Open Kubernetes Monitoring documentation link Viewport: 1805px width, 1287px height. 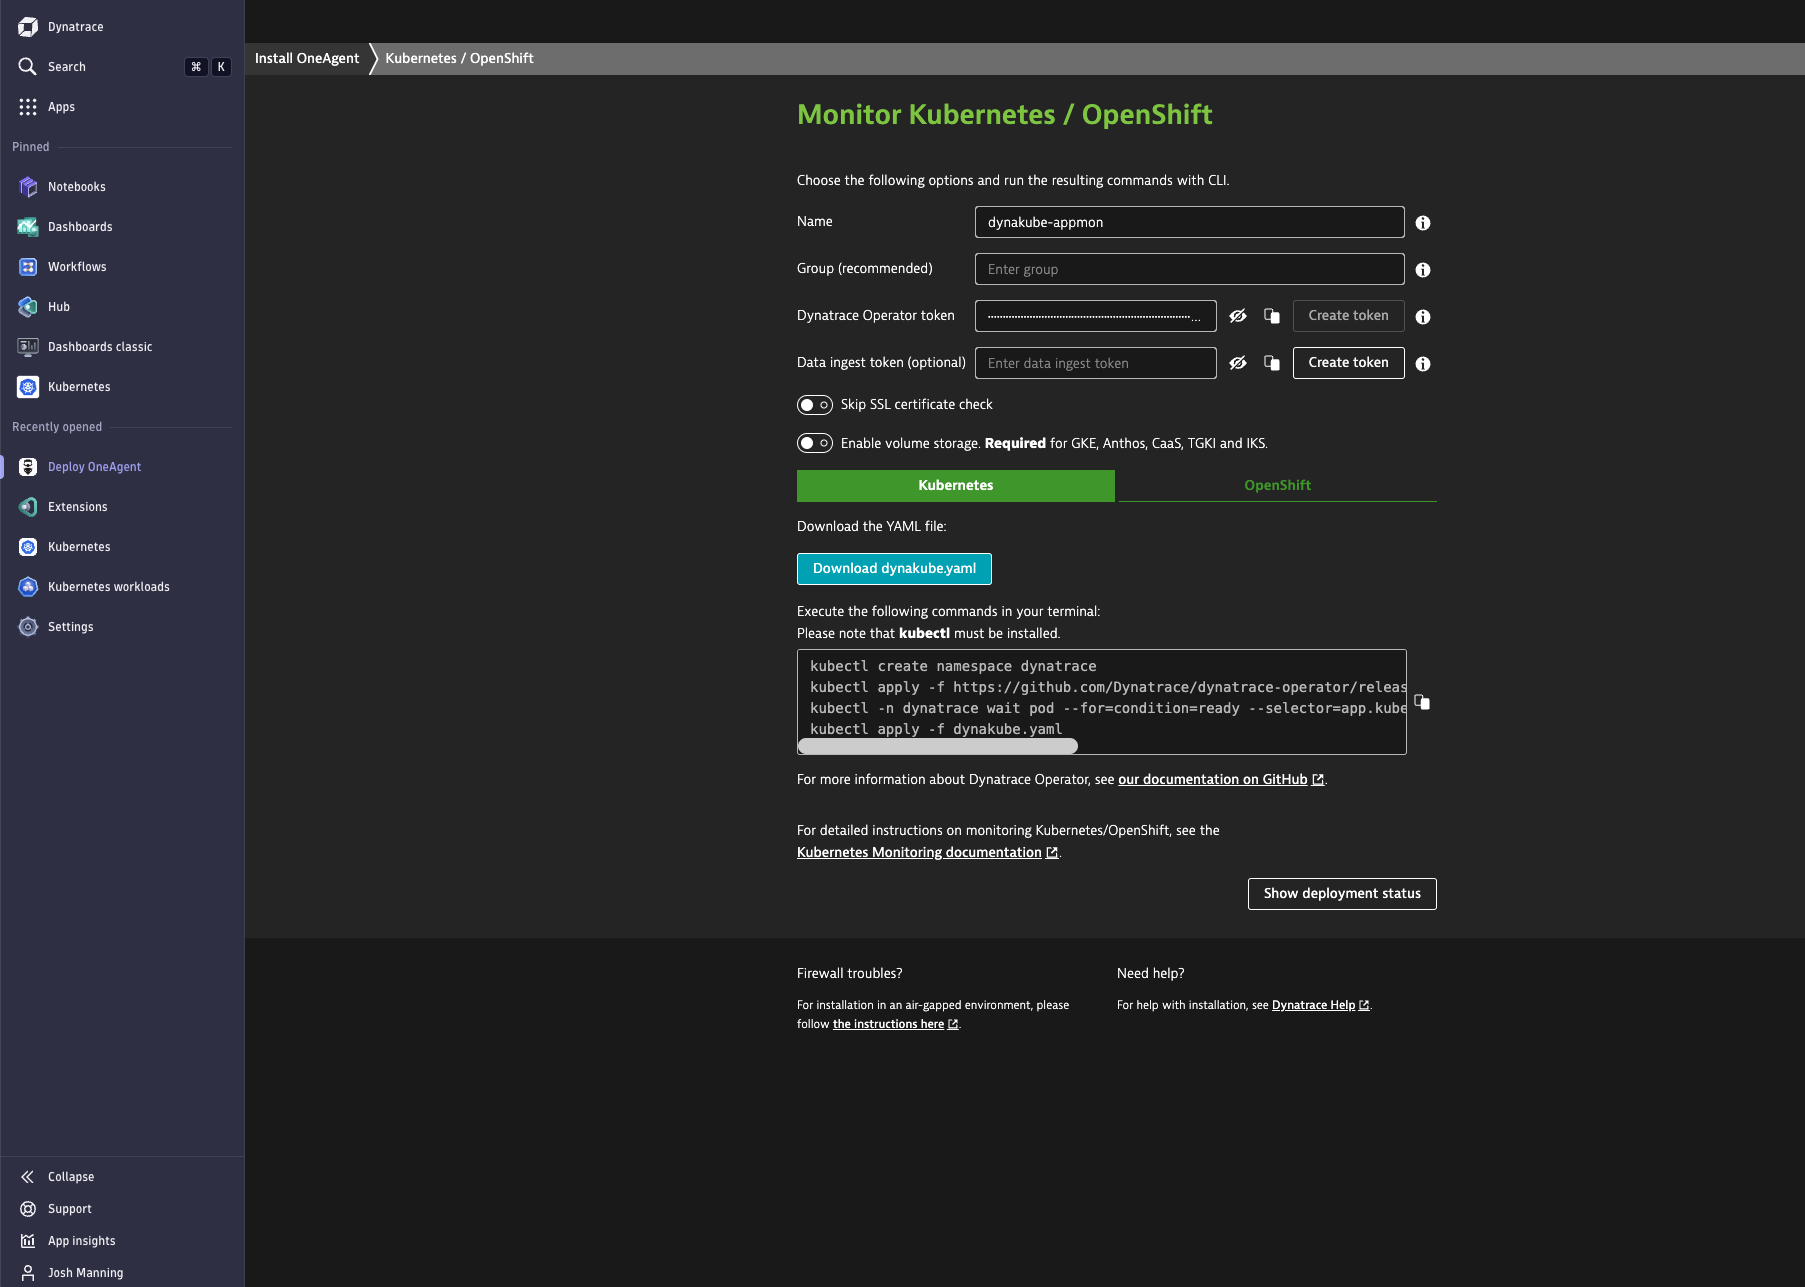[x=919, y=852]
